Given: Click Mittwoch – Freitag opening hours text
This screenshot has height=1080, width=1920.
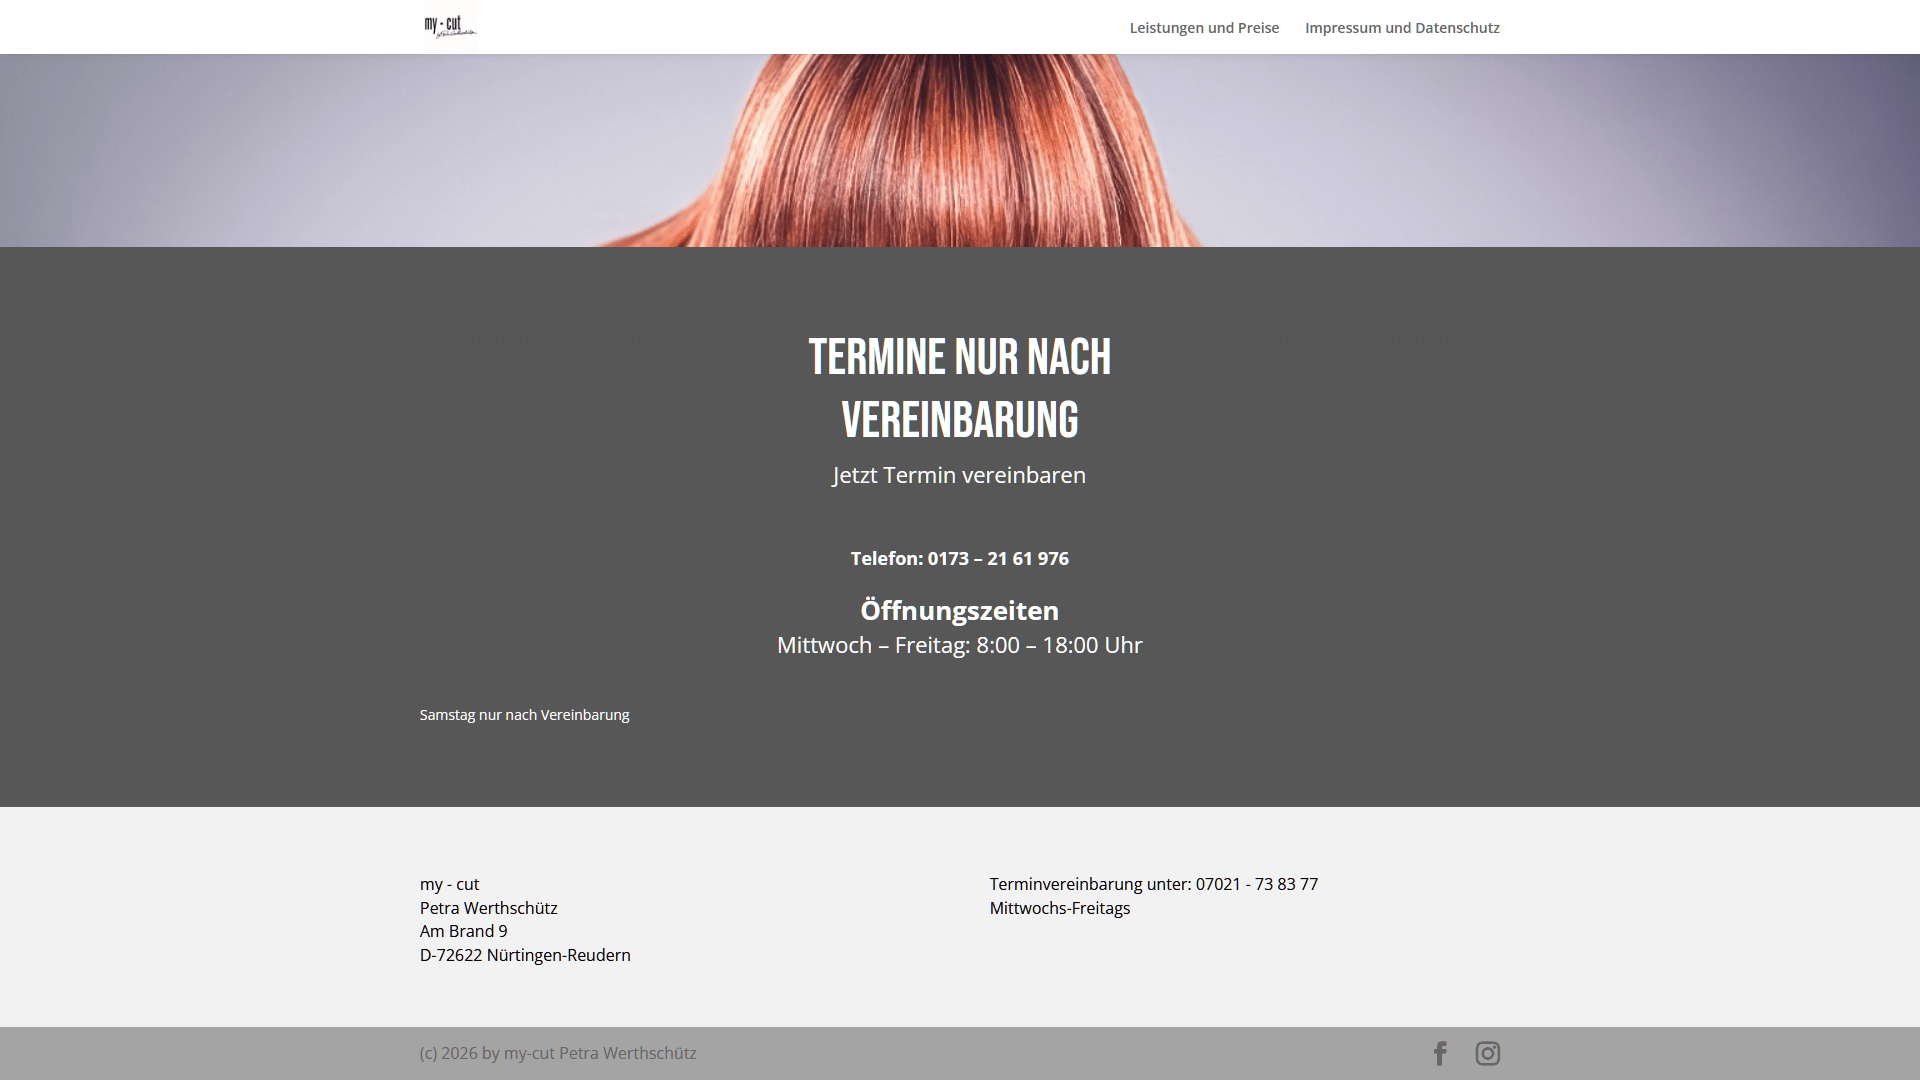Looking at the screenshot, I should point(959,645).
